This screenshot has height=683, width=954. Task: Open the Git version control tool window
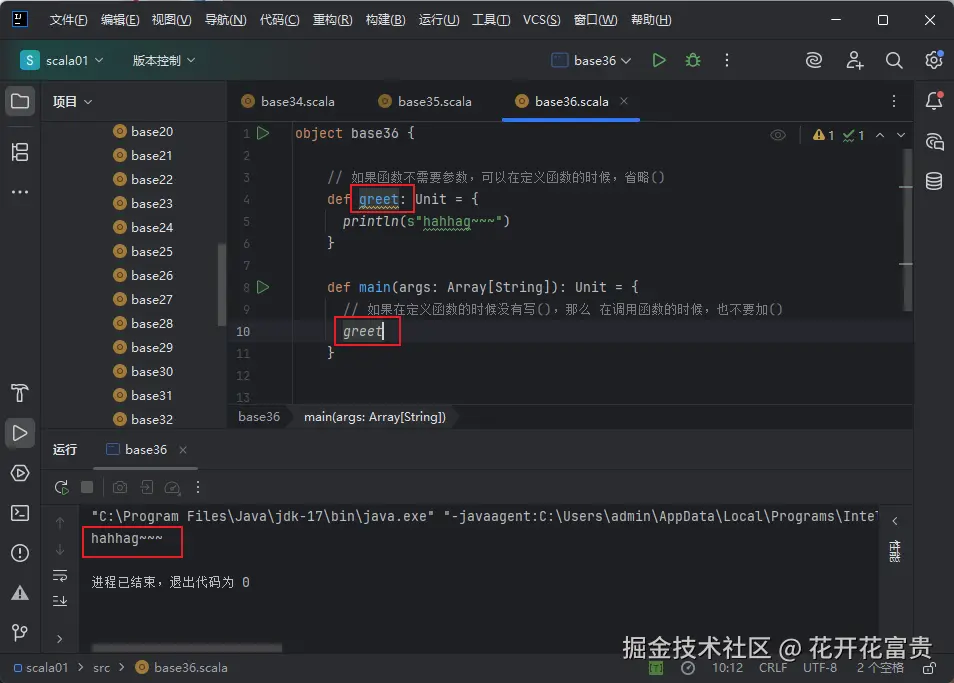19,633
